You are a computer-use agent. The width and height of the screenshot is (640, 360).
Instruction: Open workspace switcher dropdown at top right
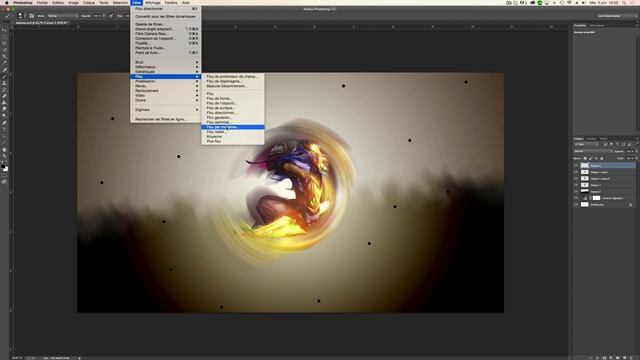(x=617, y=16)
